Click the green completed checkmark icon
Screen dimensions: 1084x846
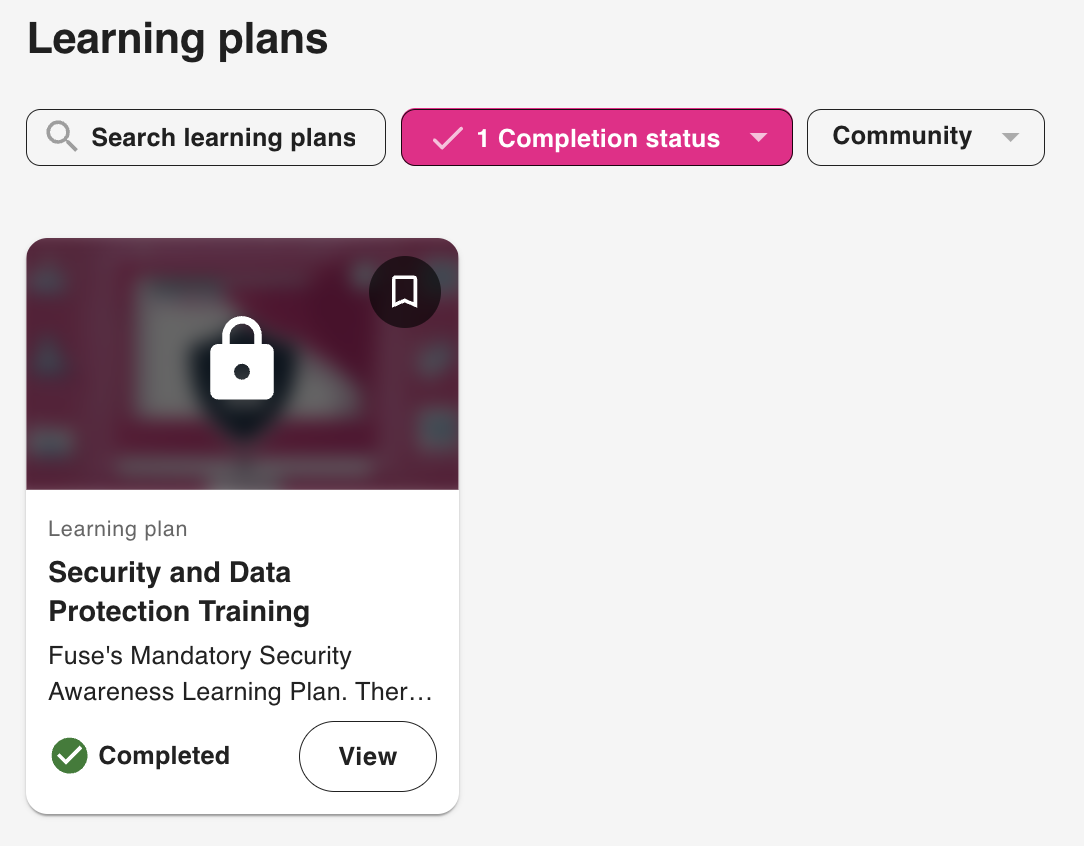tap(69, 756)
